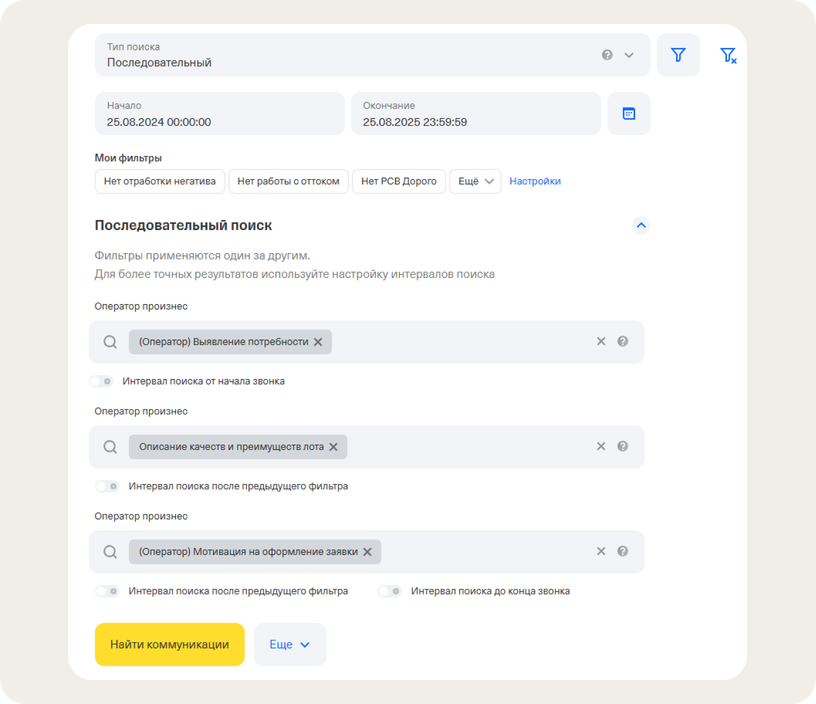Image resolution: width=816 pixels, height=704 pixels.
Task: Click search magnifier in second operator field
Action: 111,447
